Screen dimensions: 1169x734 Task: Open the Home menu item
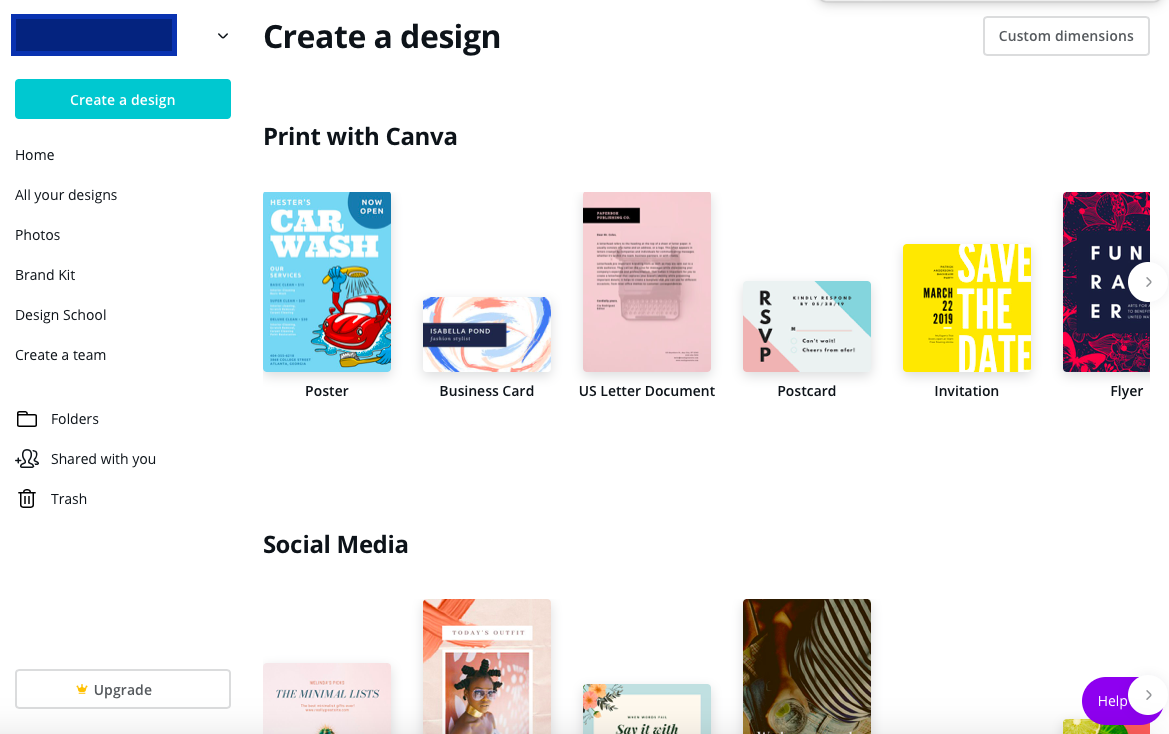point(35,155)
